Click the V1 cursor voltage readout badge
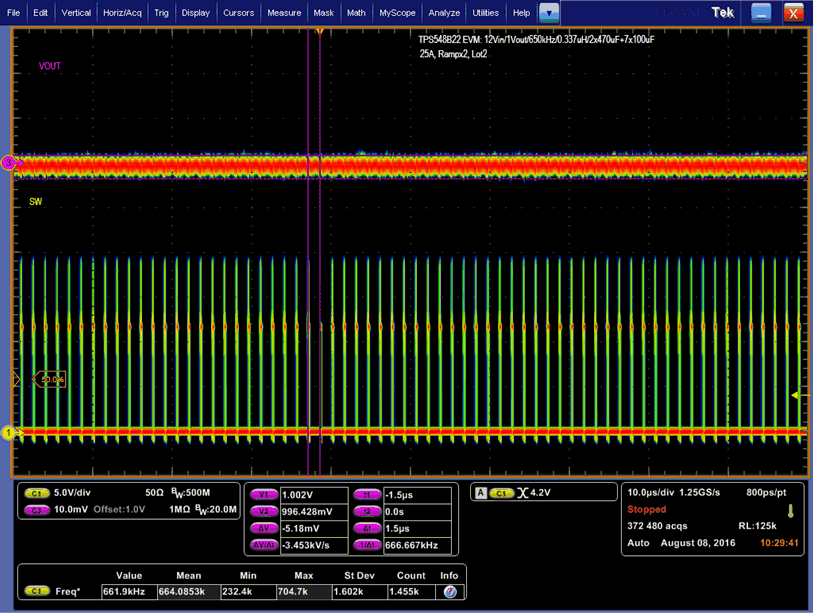 (x=263, y=494)
